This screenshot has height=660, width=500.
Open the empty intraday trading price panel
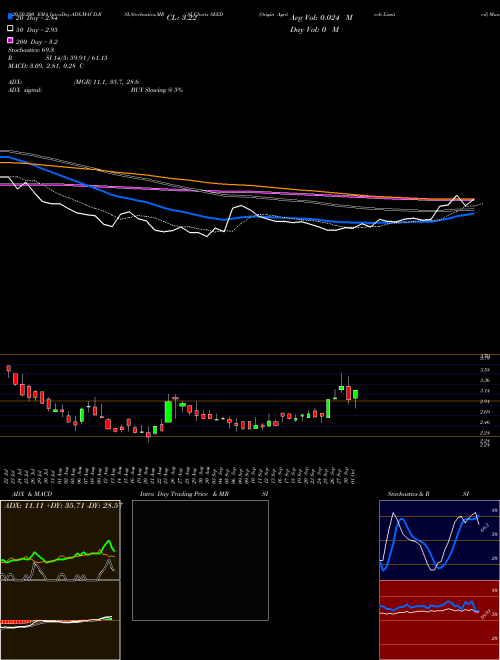point(200,560)
